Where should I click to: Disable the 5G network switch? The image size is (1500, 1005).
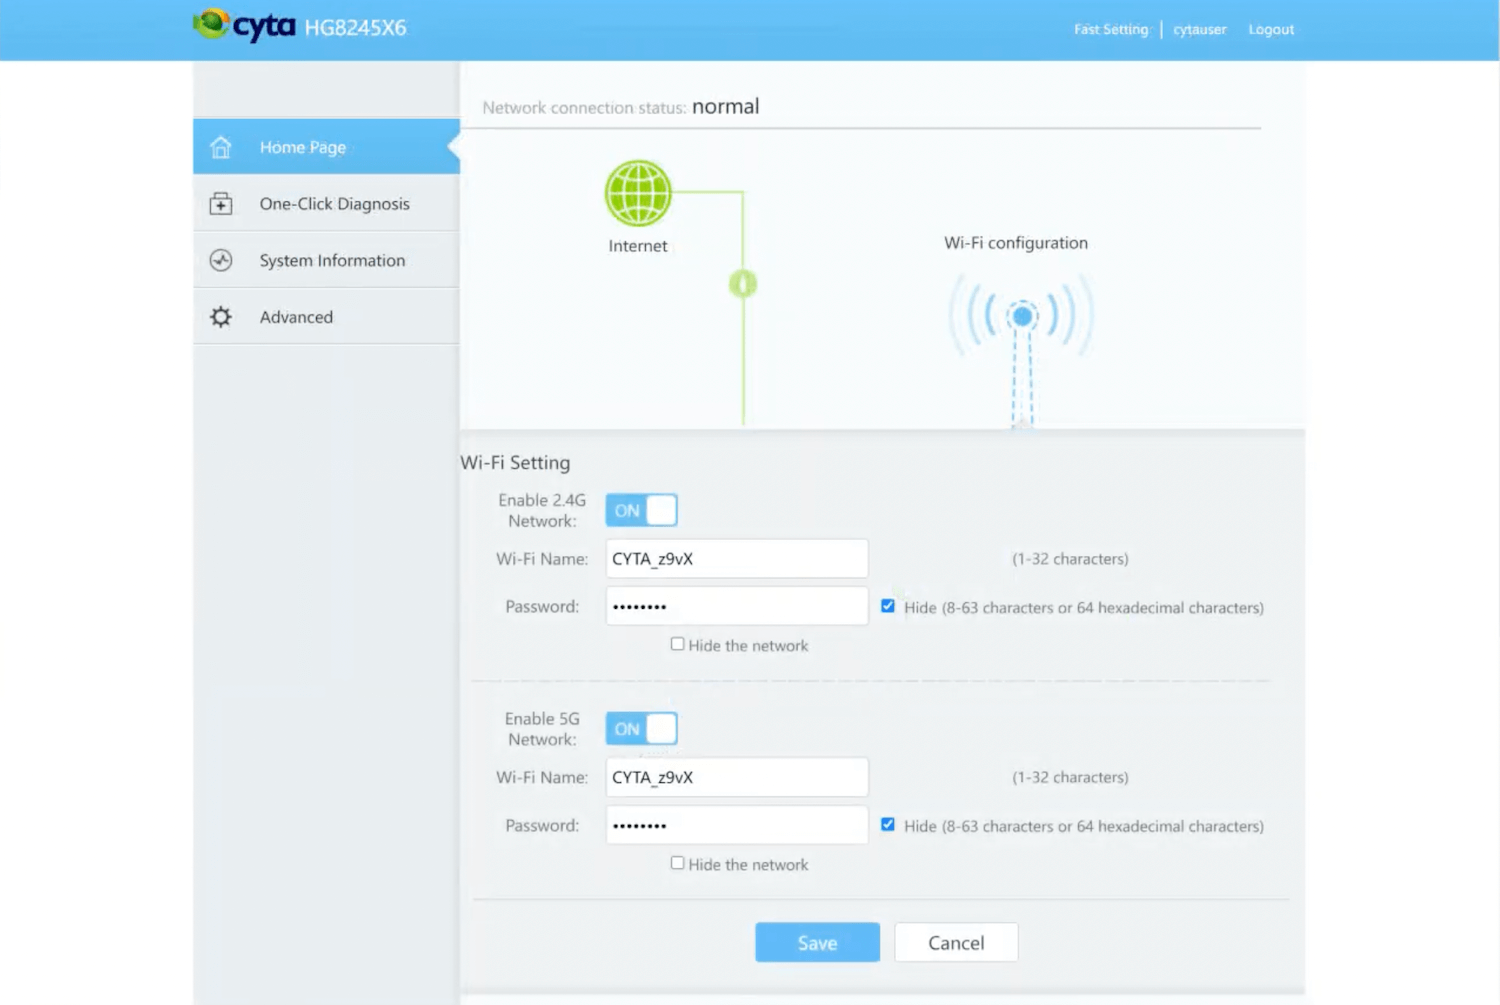click(x=641, y=729)
